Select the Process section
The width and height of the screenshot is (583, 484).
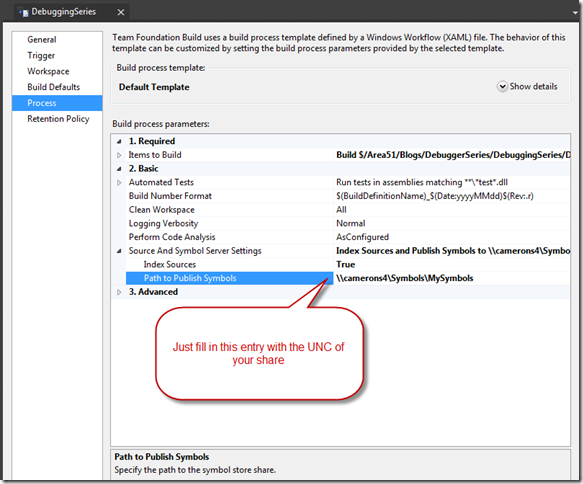point(57,103)
